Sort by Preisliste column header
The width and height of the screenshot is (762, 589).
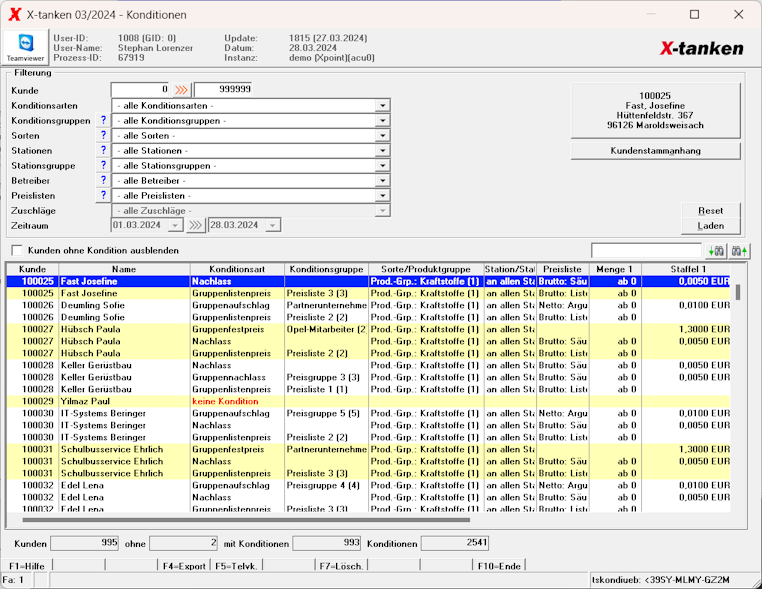coord(563,269)
